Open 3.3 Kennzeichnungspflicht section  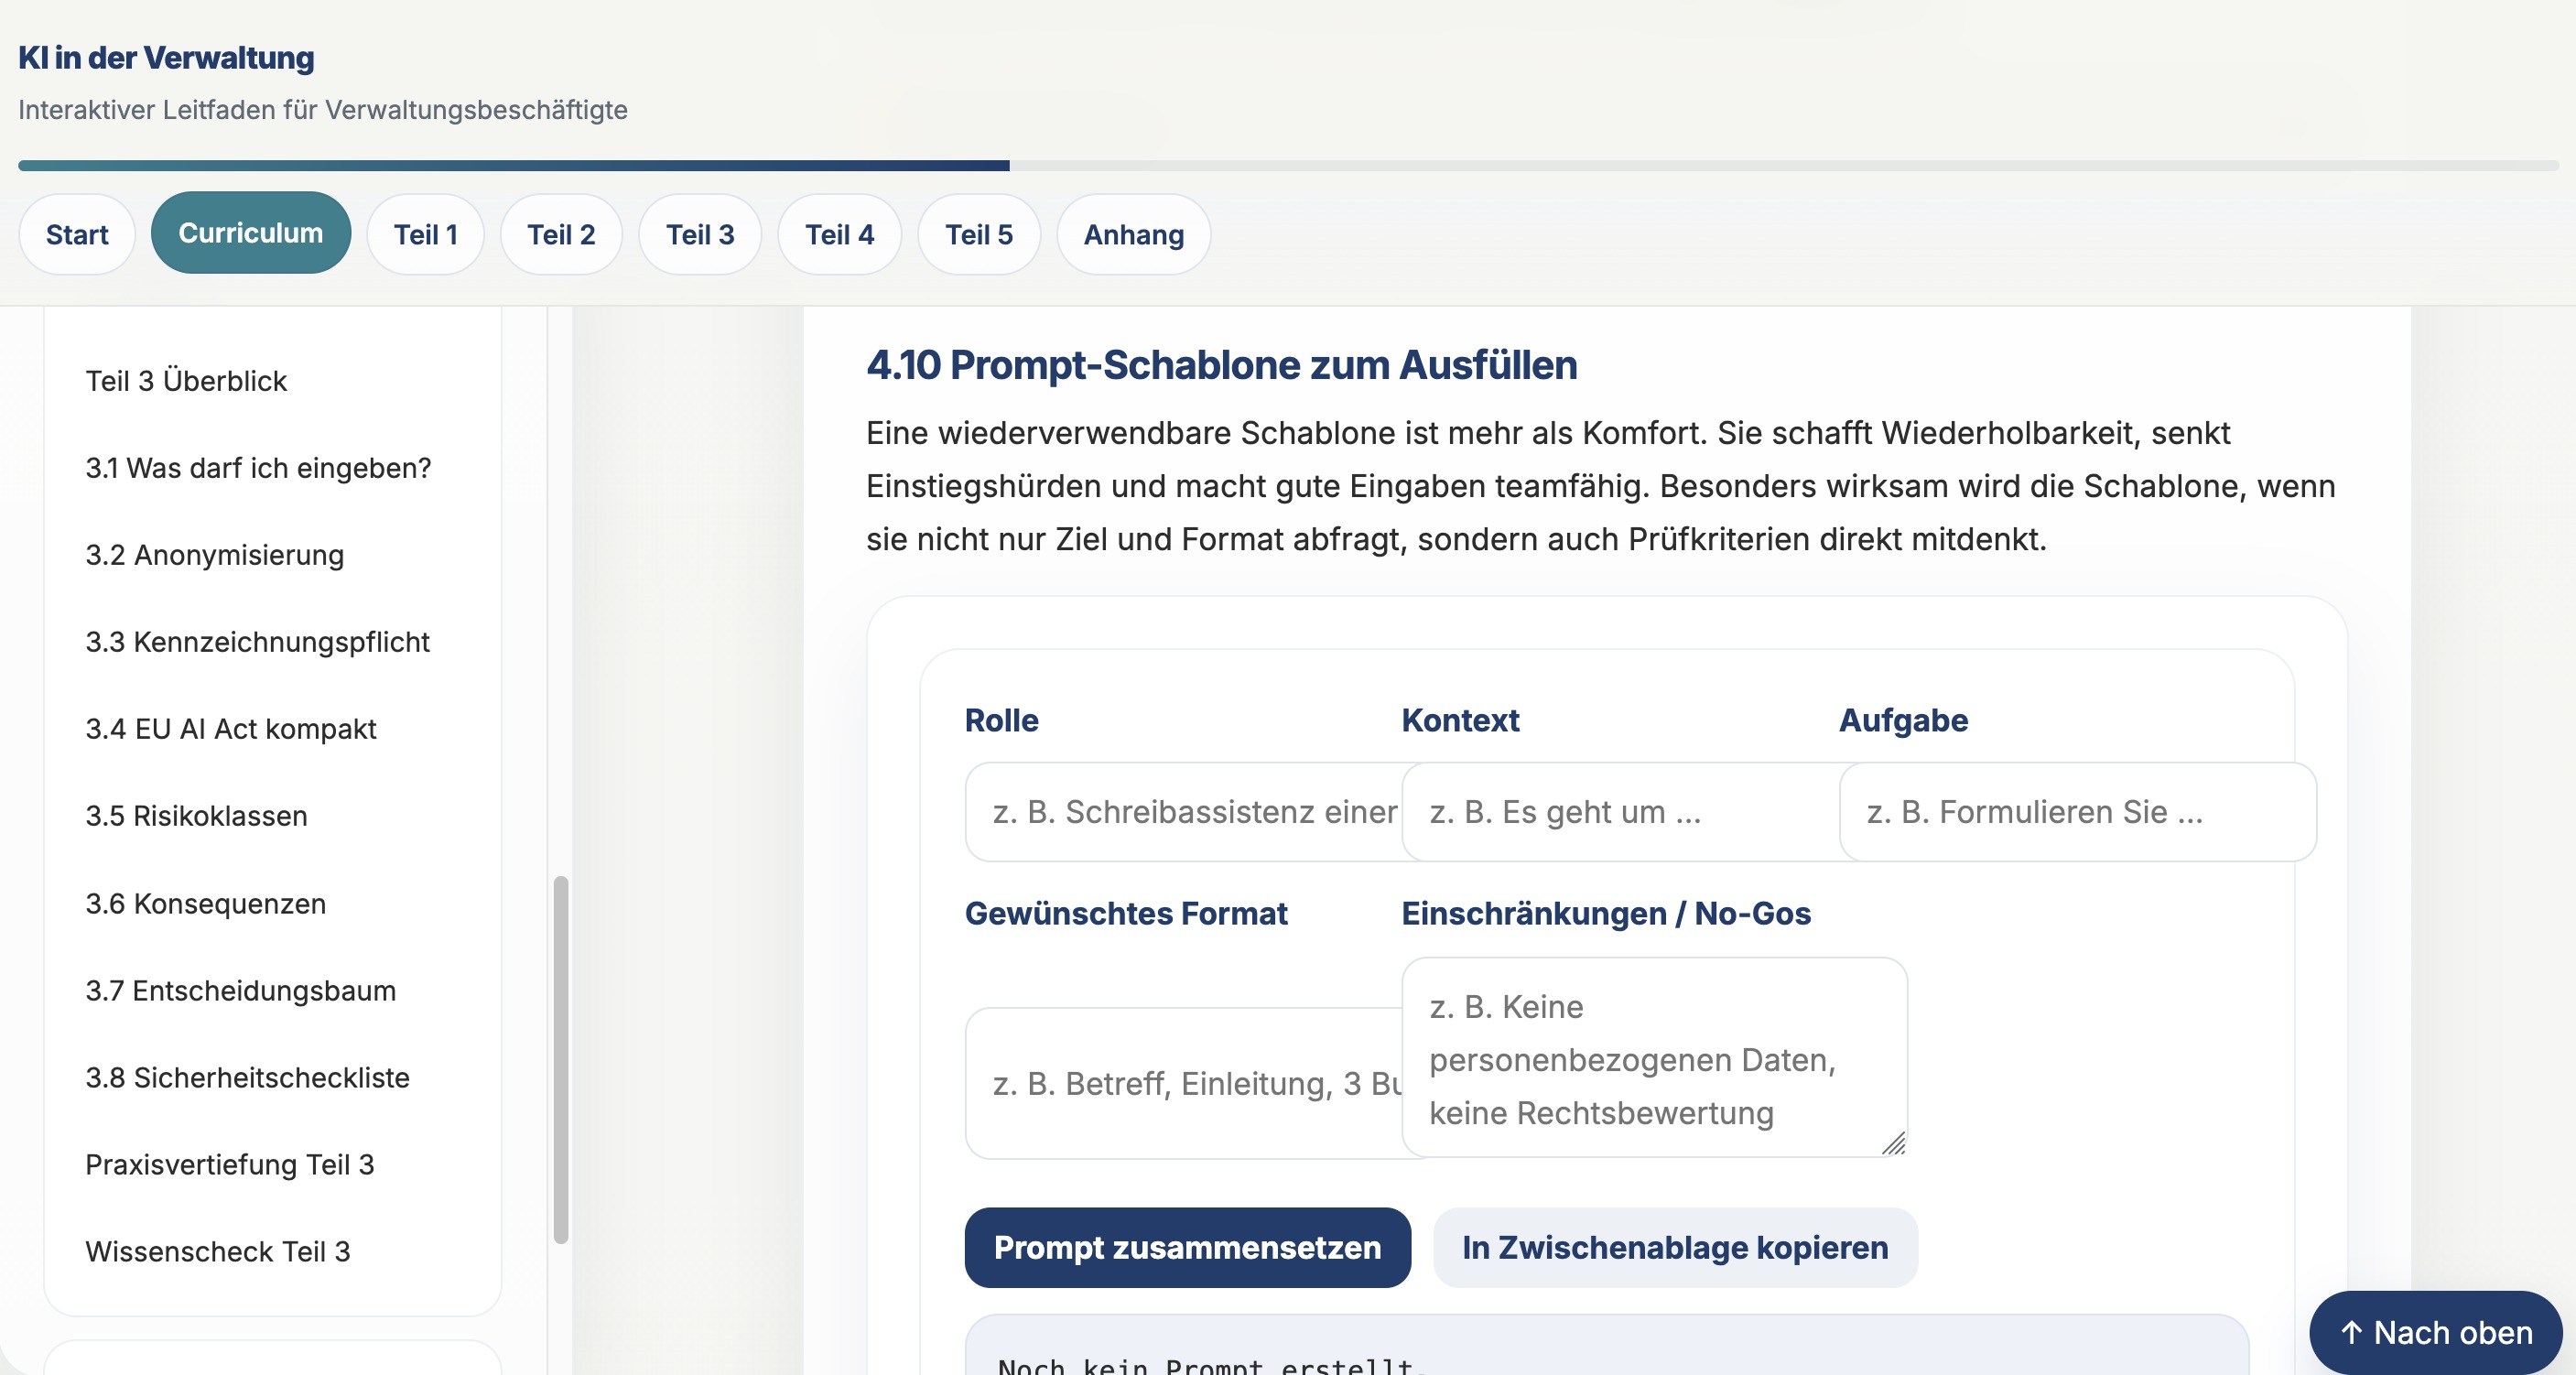tap(257, 642)
